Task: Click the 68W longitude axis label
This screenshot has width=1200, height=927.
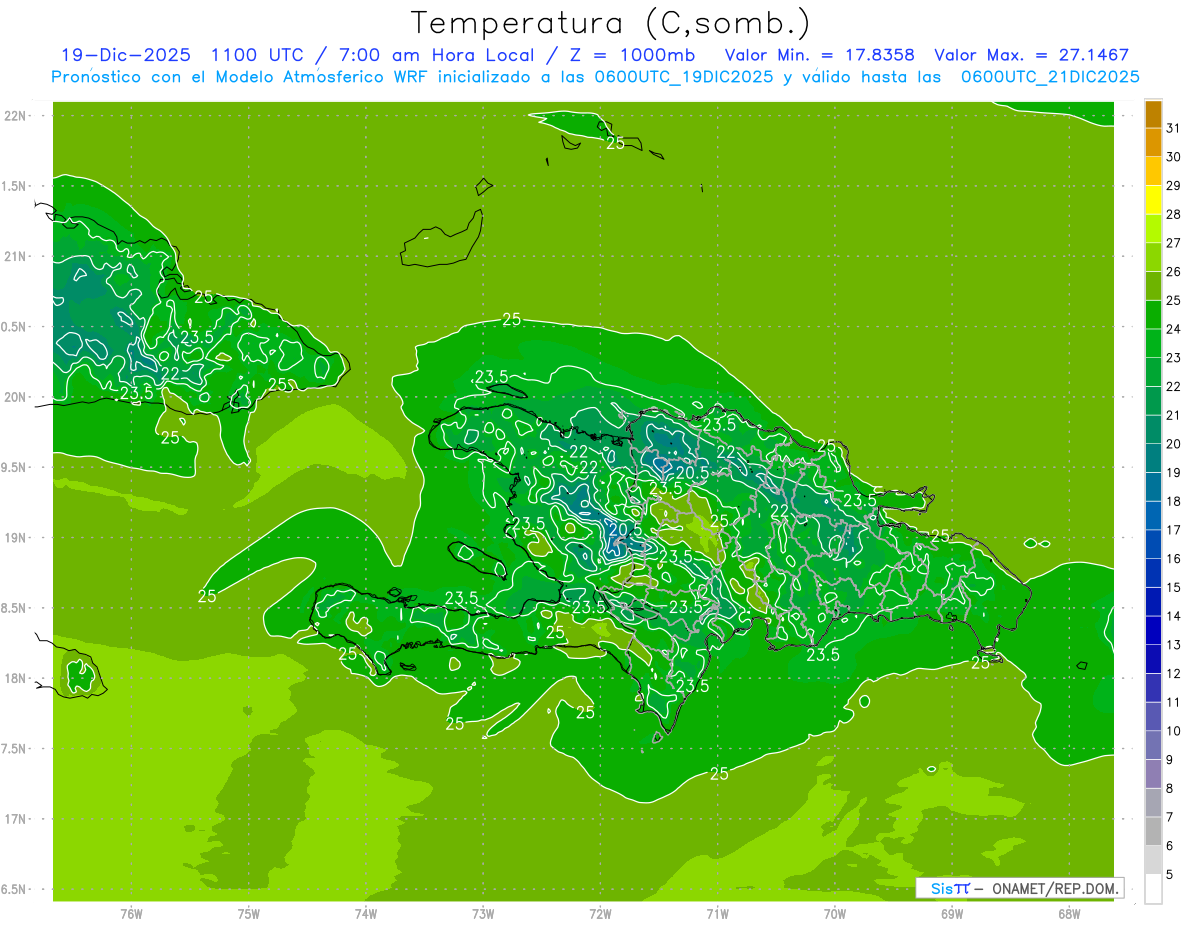Action: pyautogui.click(x=1068, y=913)
